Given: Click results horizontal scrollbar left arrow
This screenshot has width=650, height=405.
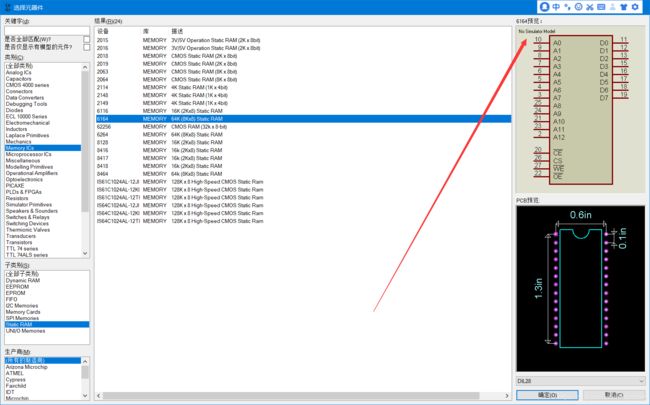Looking at the screenshot, I should 99,396.
